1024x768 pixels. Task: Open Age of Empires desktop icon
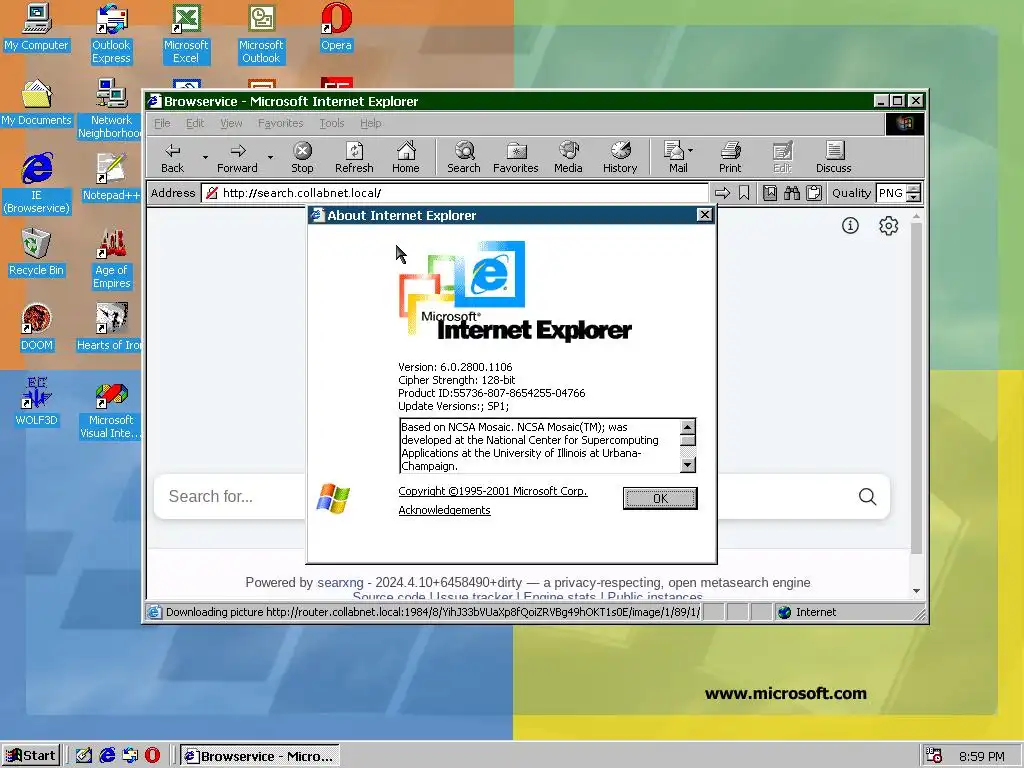point(111,259)
